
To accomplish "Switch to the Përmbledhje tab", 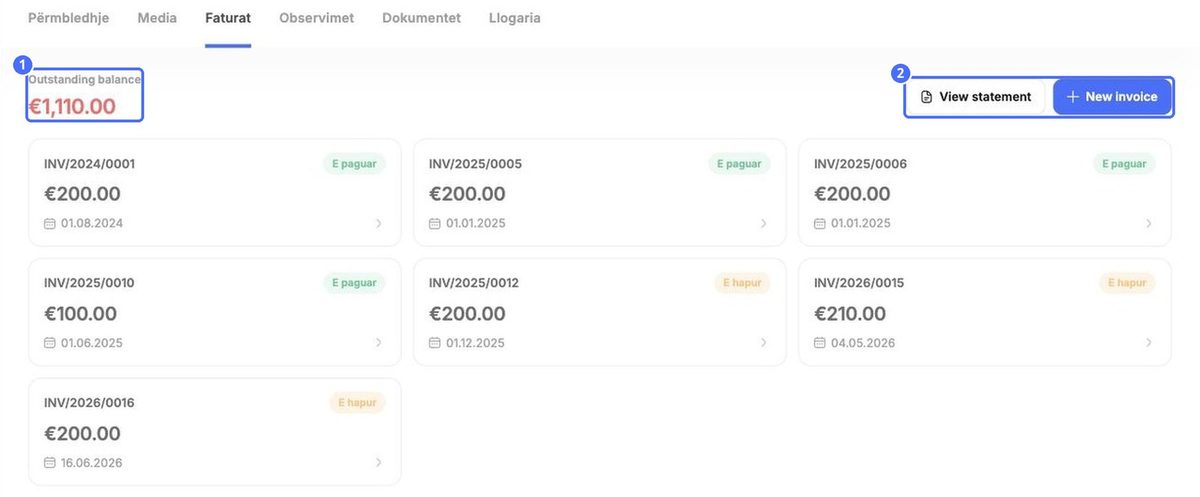I will (69, 18).
